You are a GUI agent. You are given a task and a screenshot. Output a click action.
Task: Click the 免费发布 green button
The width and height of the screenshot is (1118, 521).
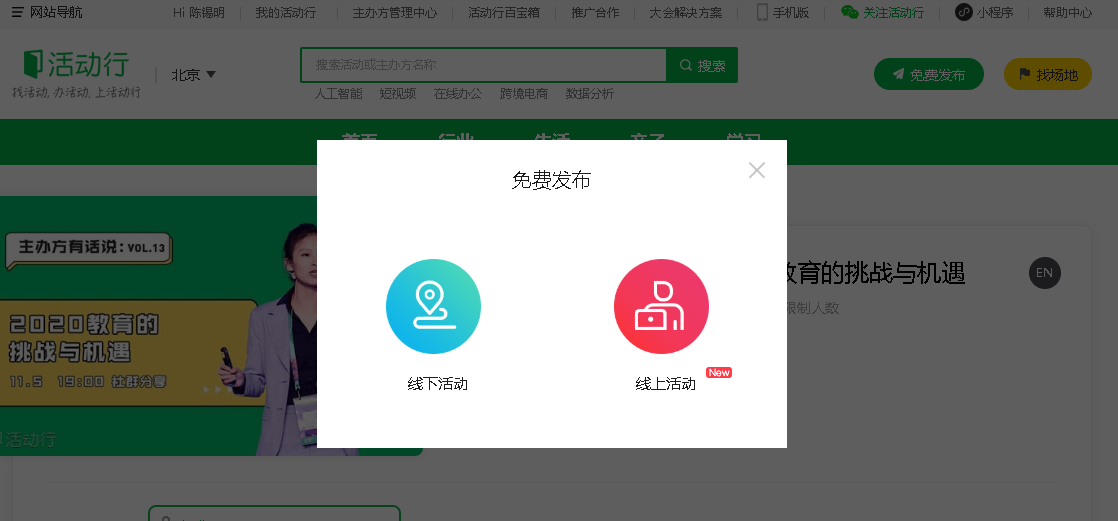[928, 74]
